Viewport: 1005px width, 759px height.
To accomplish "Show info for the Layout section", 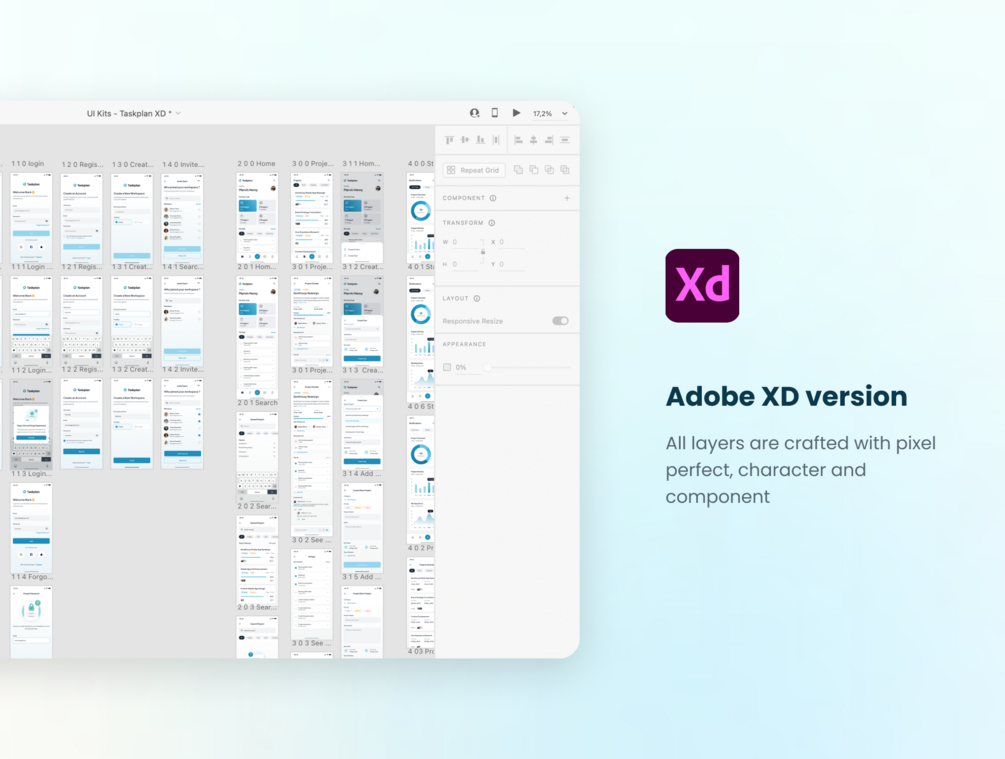I will tap(477, 299).
